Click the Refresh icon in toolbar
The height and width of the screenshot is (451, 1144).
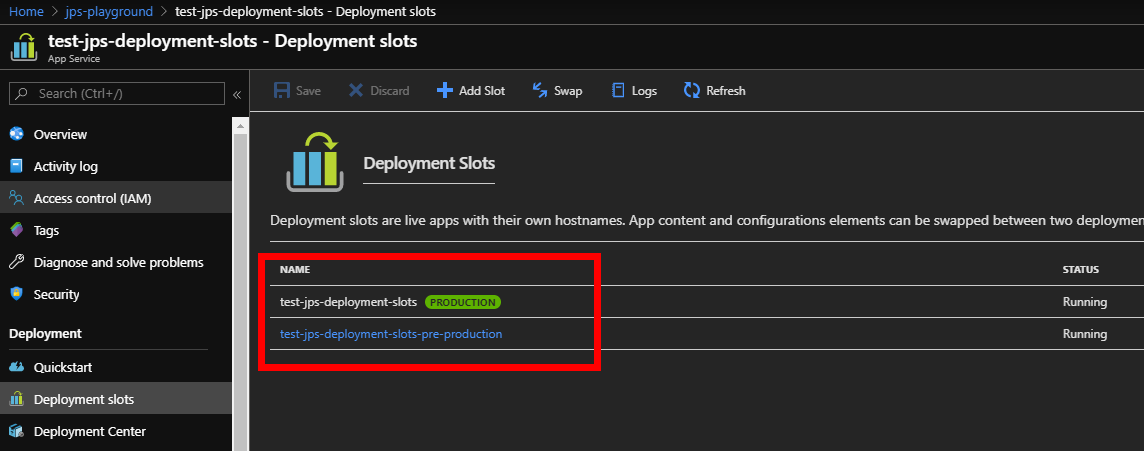pyautogui.click(x=692, y=91)
